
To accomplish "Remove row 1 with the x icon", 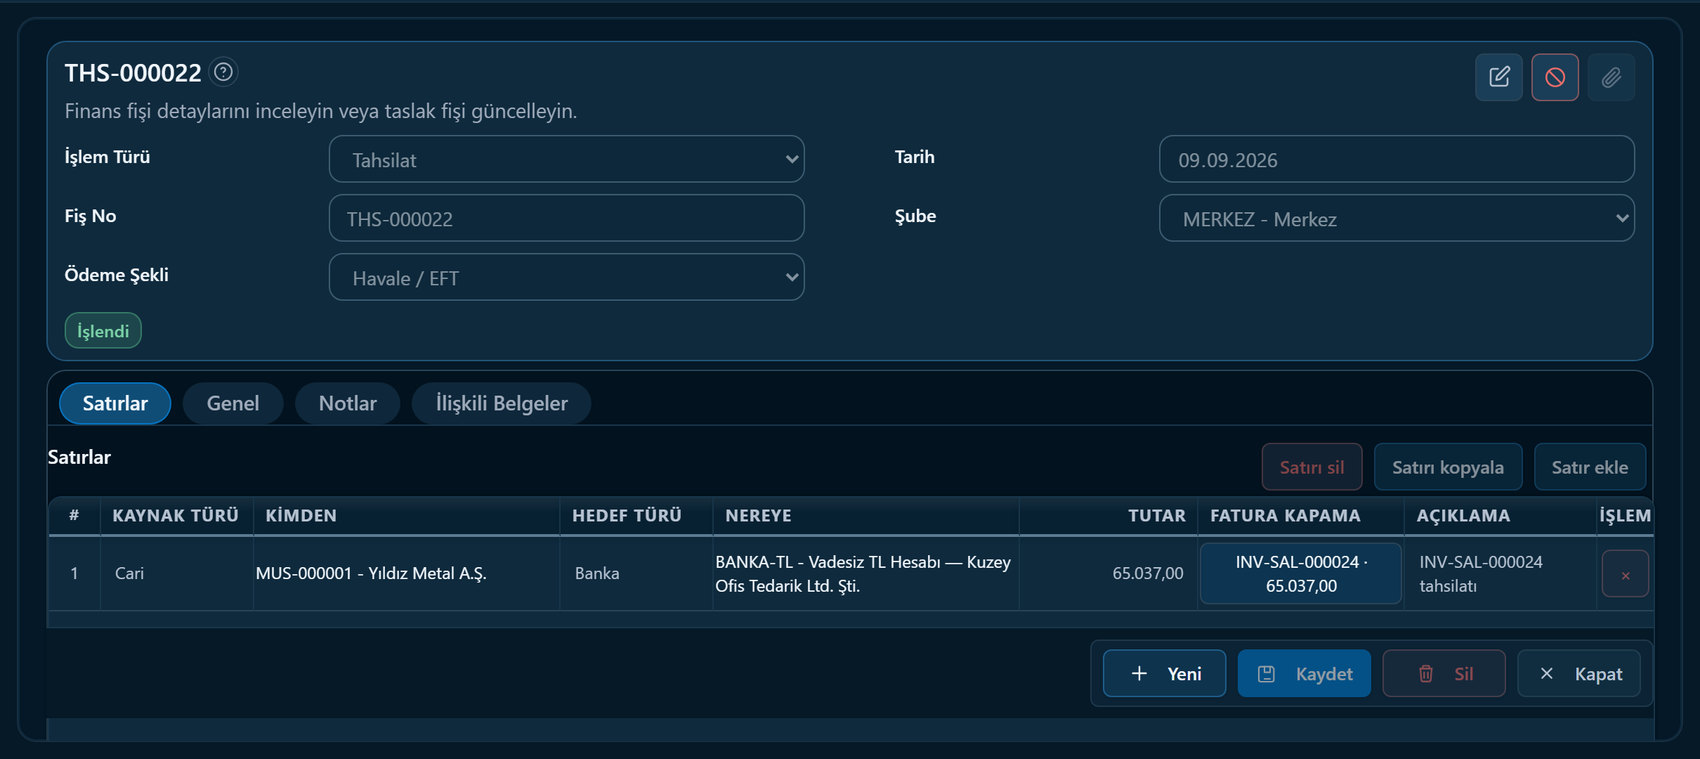I will coord(1625,574).
